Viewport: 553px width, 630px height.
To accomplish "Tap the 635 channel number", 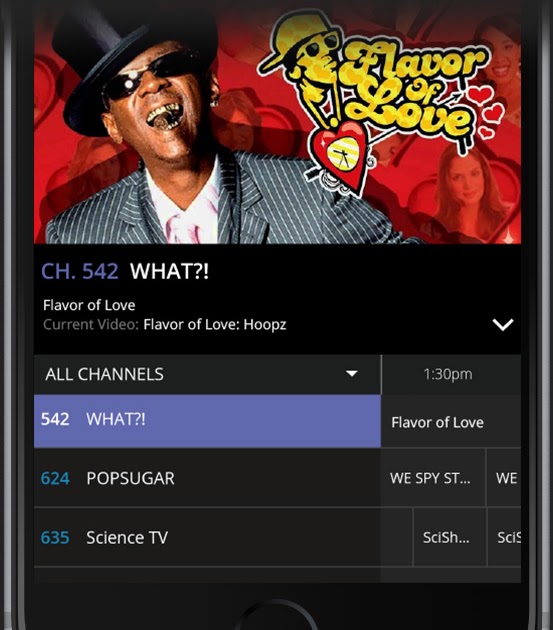I will coord(55,538).
